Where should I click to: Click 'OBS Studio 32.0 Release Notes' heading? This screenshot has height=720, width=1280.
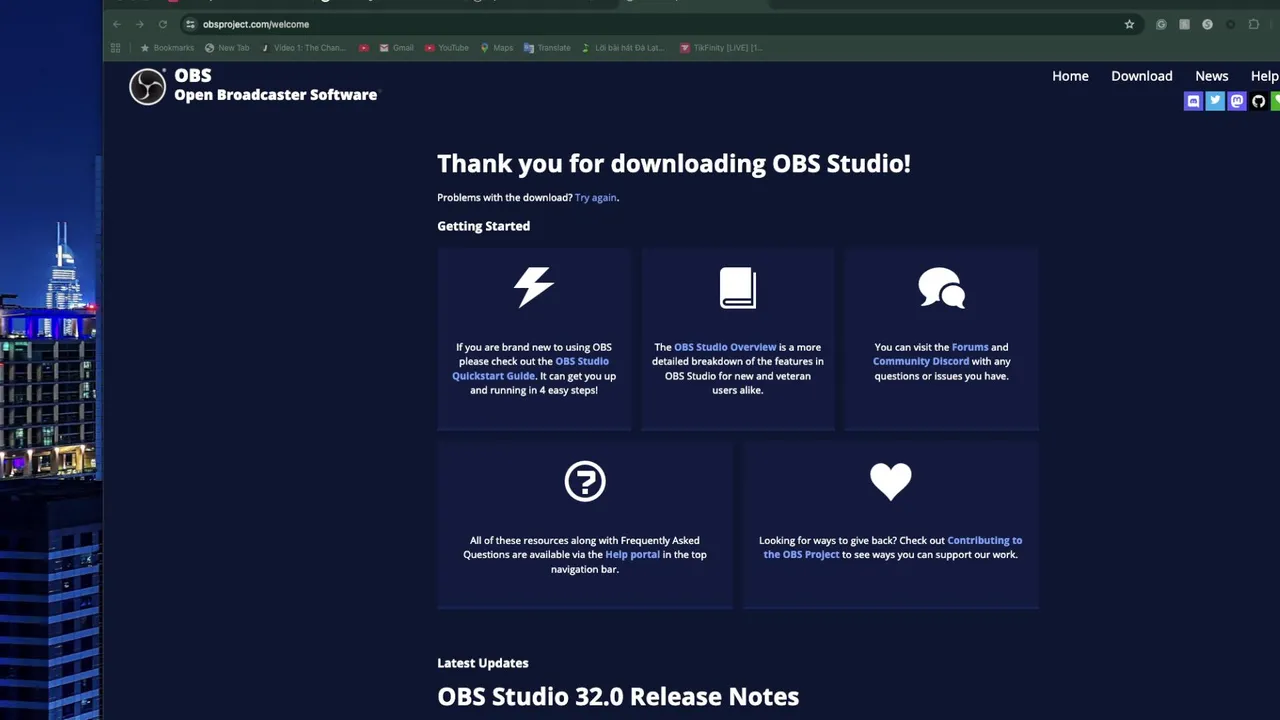(618, 697)
